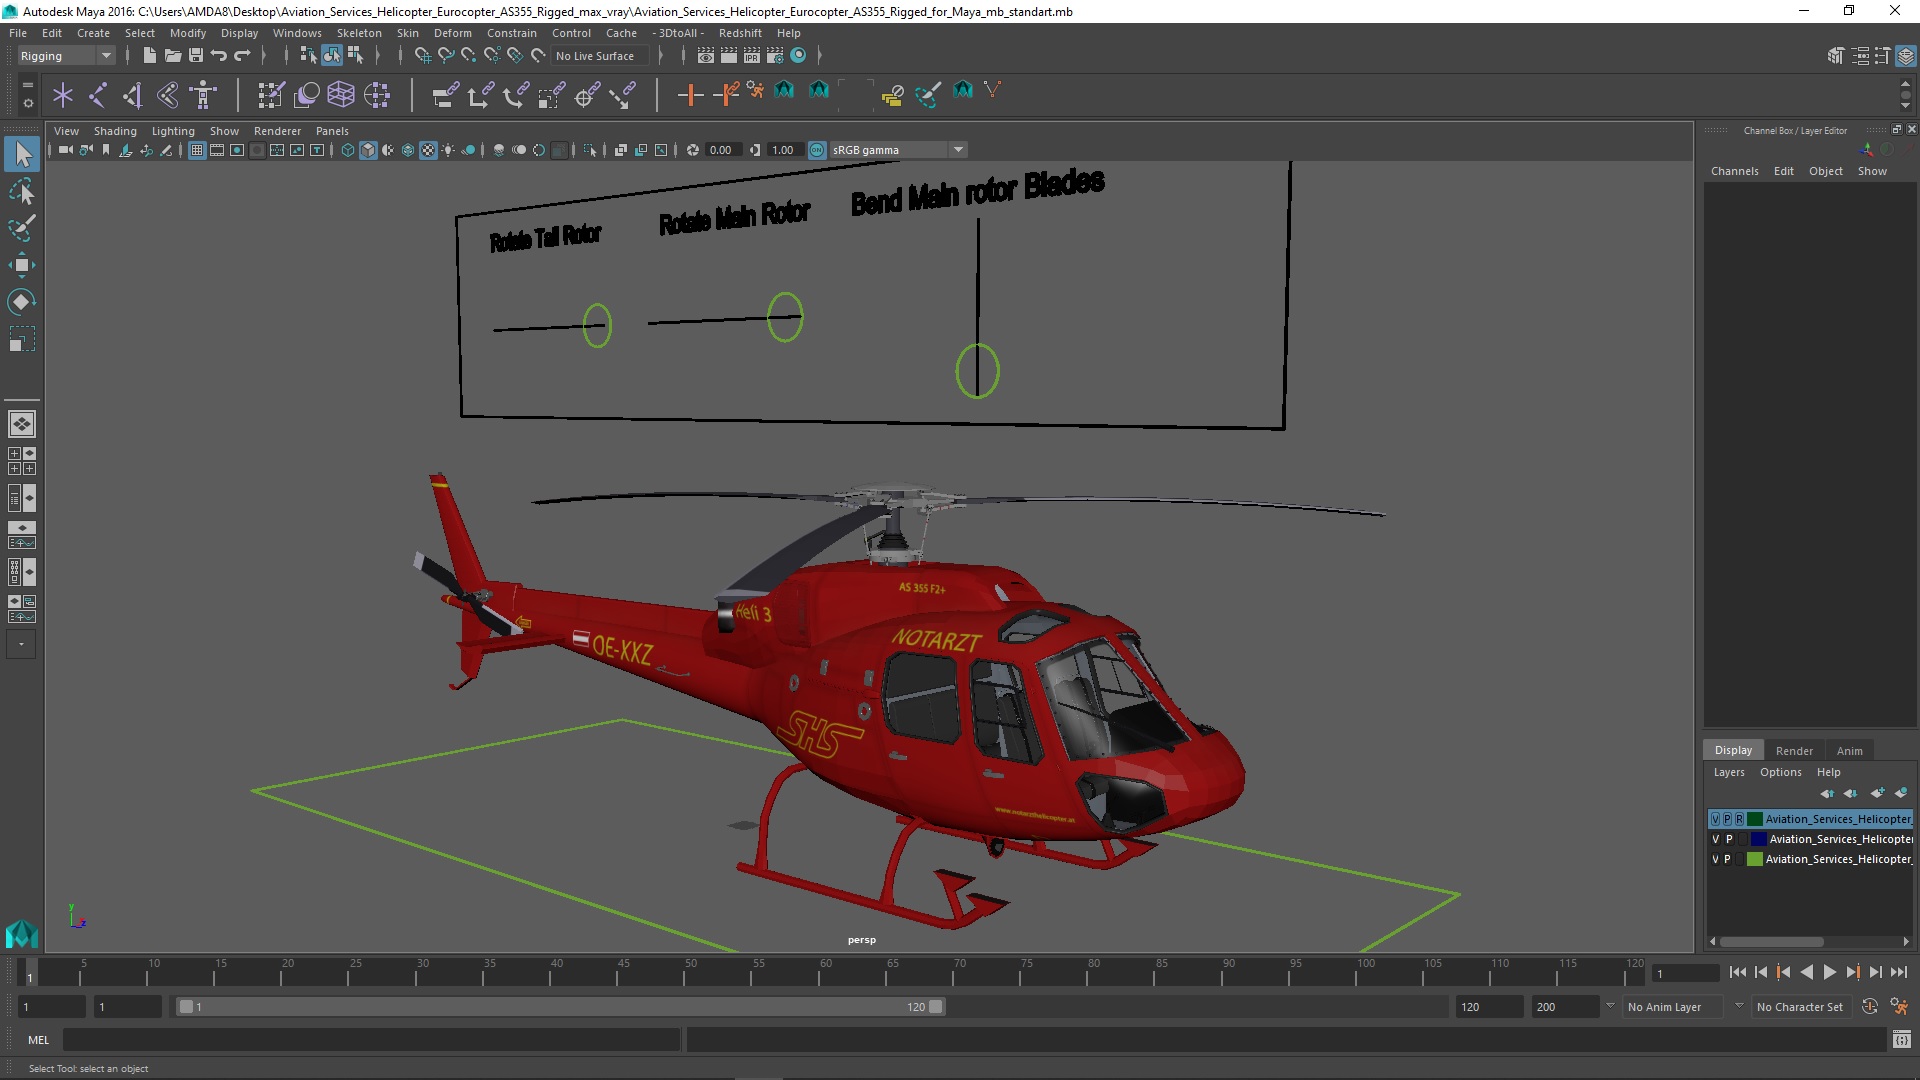Open the Skeleton menu
Viewport: 1920px width, 1080px height.
pos(359,33)
